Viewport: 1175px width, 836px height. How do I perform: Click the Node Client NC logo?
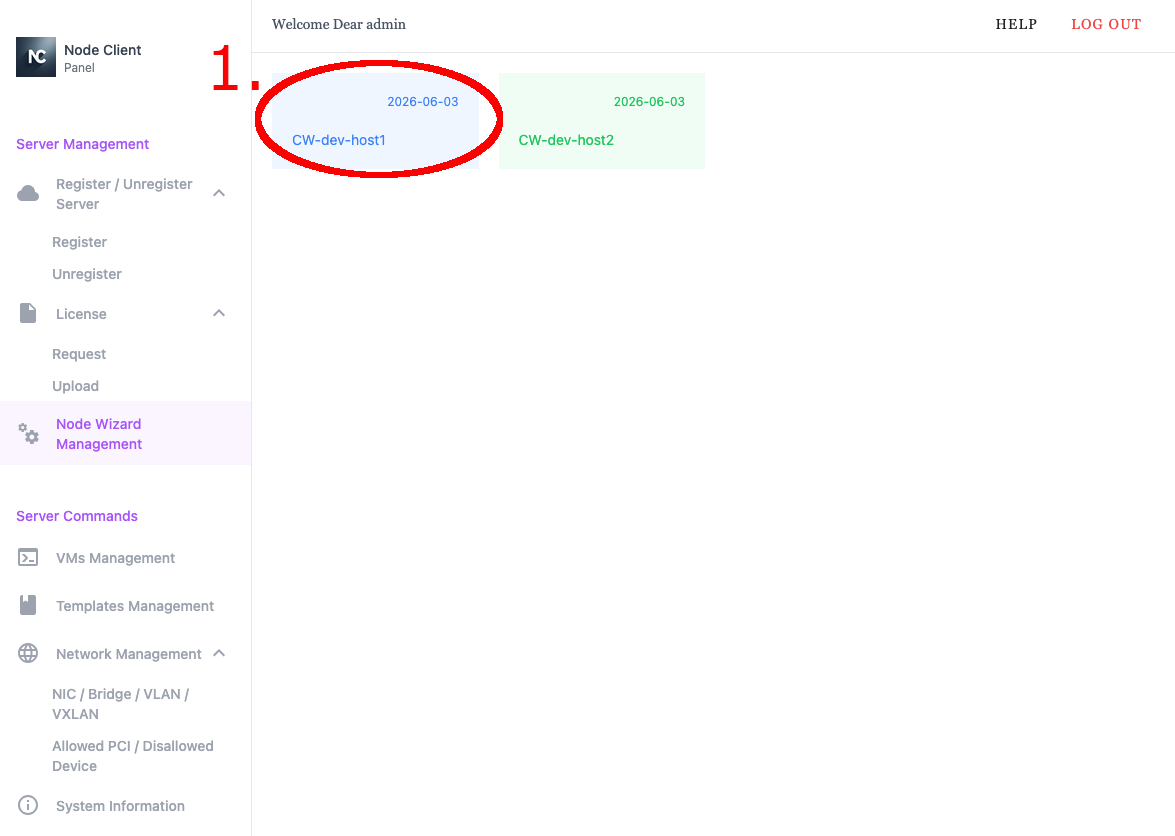36,57
